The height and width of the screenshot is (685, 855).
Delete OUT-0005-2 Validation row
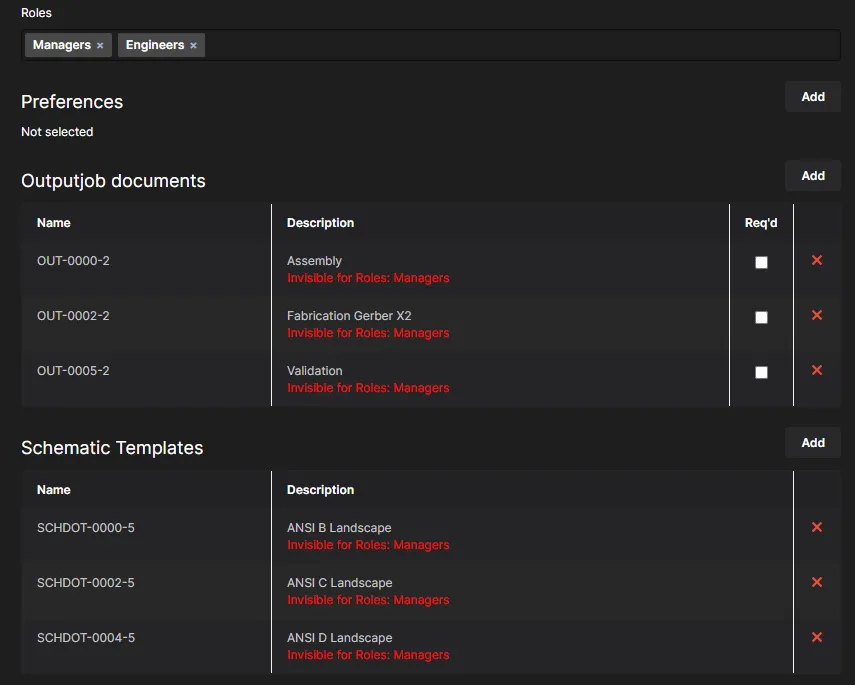click(x=816, y=370)
